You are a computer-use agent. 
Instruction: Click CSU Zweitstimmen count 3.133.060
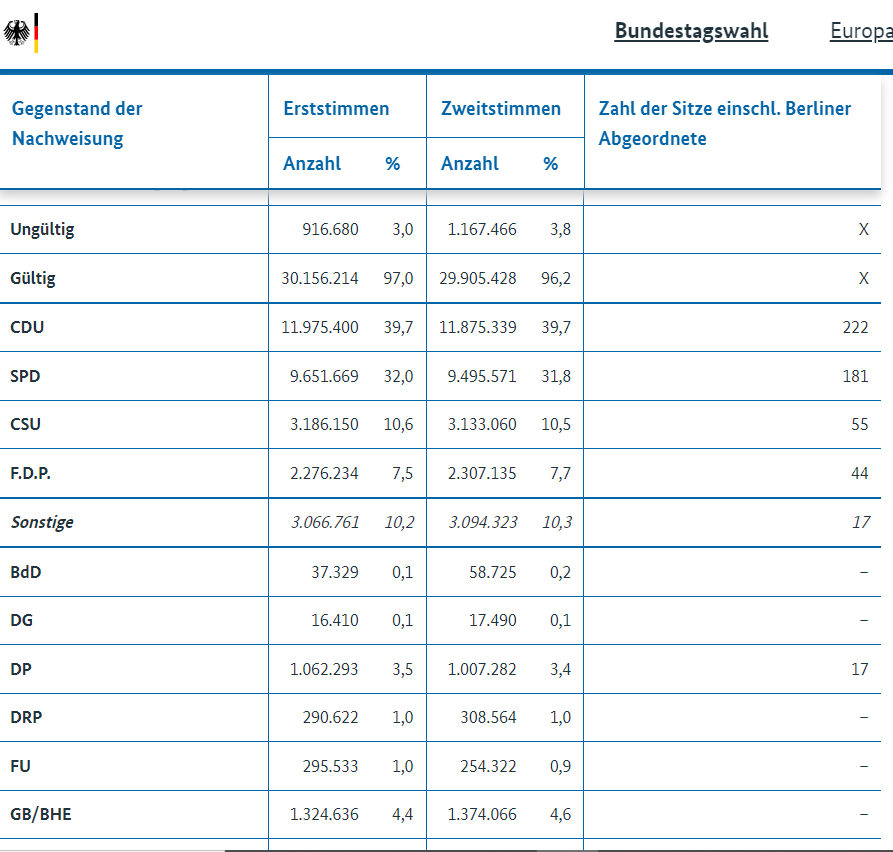click(482, 424)
